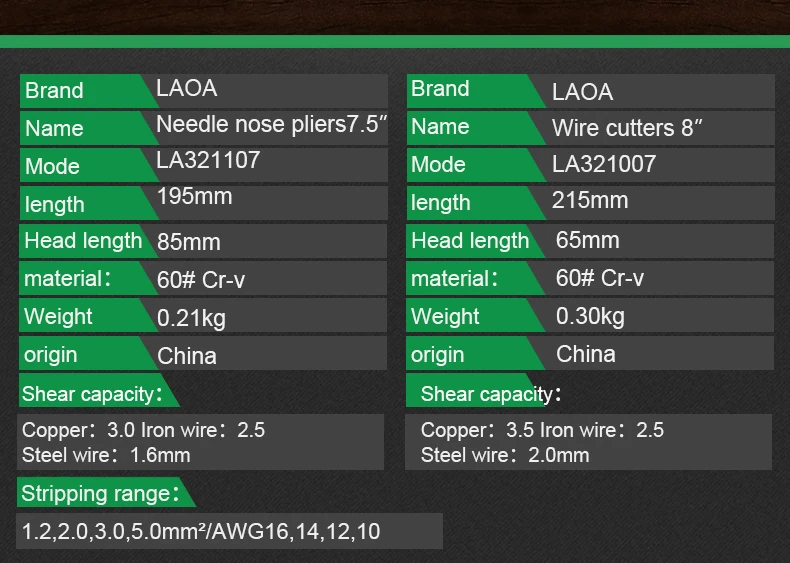Click the left table's 'Weight' label
The height and width of the screenshot is (563, 790).
pos(58,317)
